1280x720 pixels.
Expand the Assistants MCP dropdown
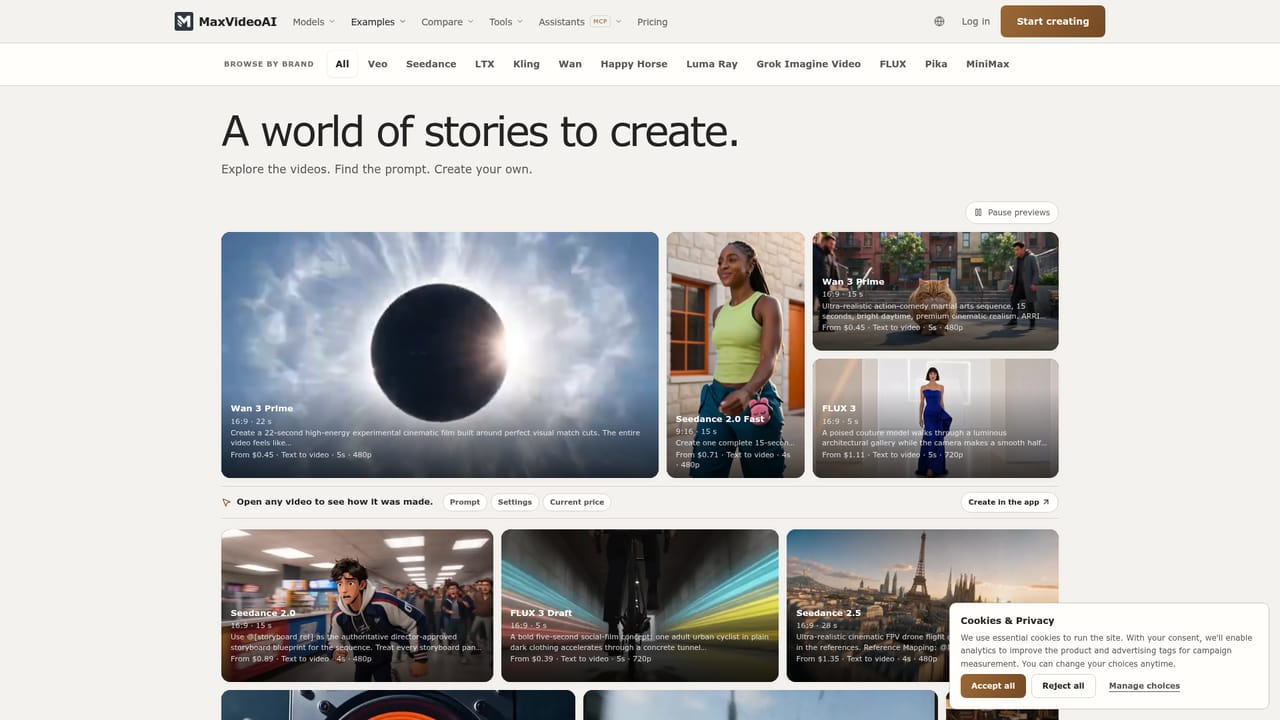click(x=580, y=21)
